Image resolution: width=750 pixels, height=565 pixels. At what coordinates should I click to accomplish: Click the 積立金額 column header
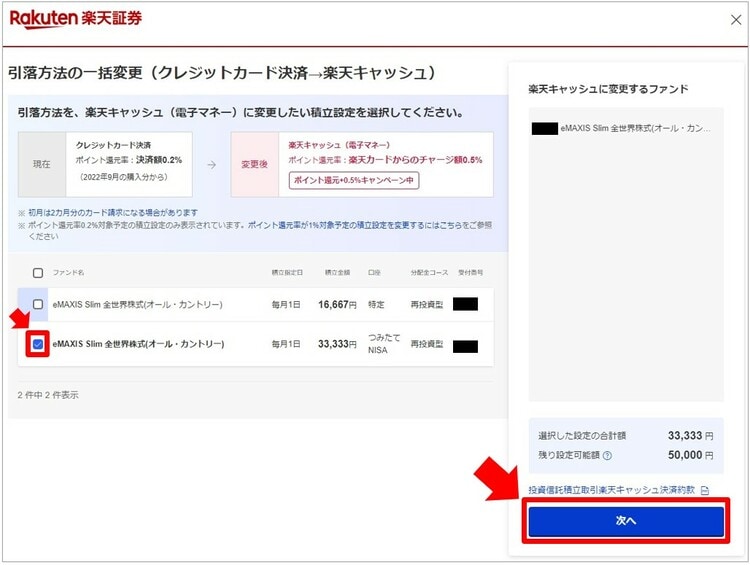[337, 273]
